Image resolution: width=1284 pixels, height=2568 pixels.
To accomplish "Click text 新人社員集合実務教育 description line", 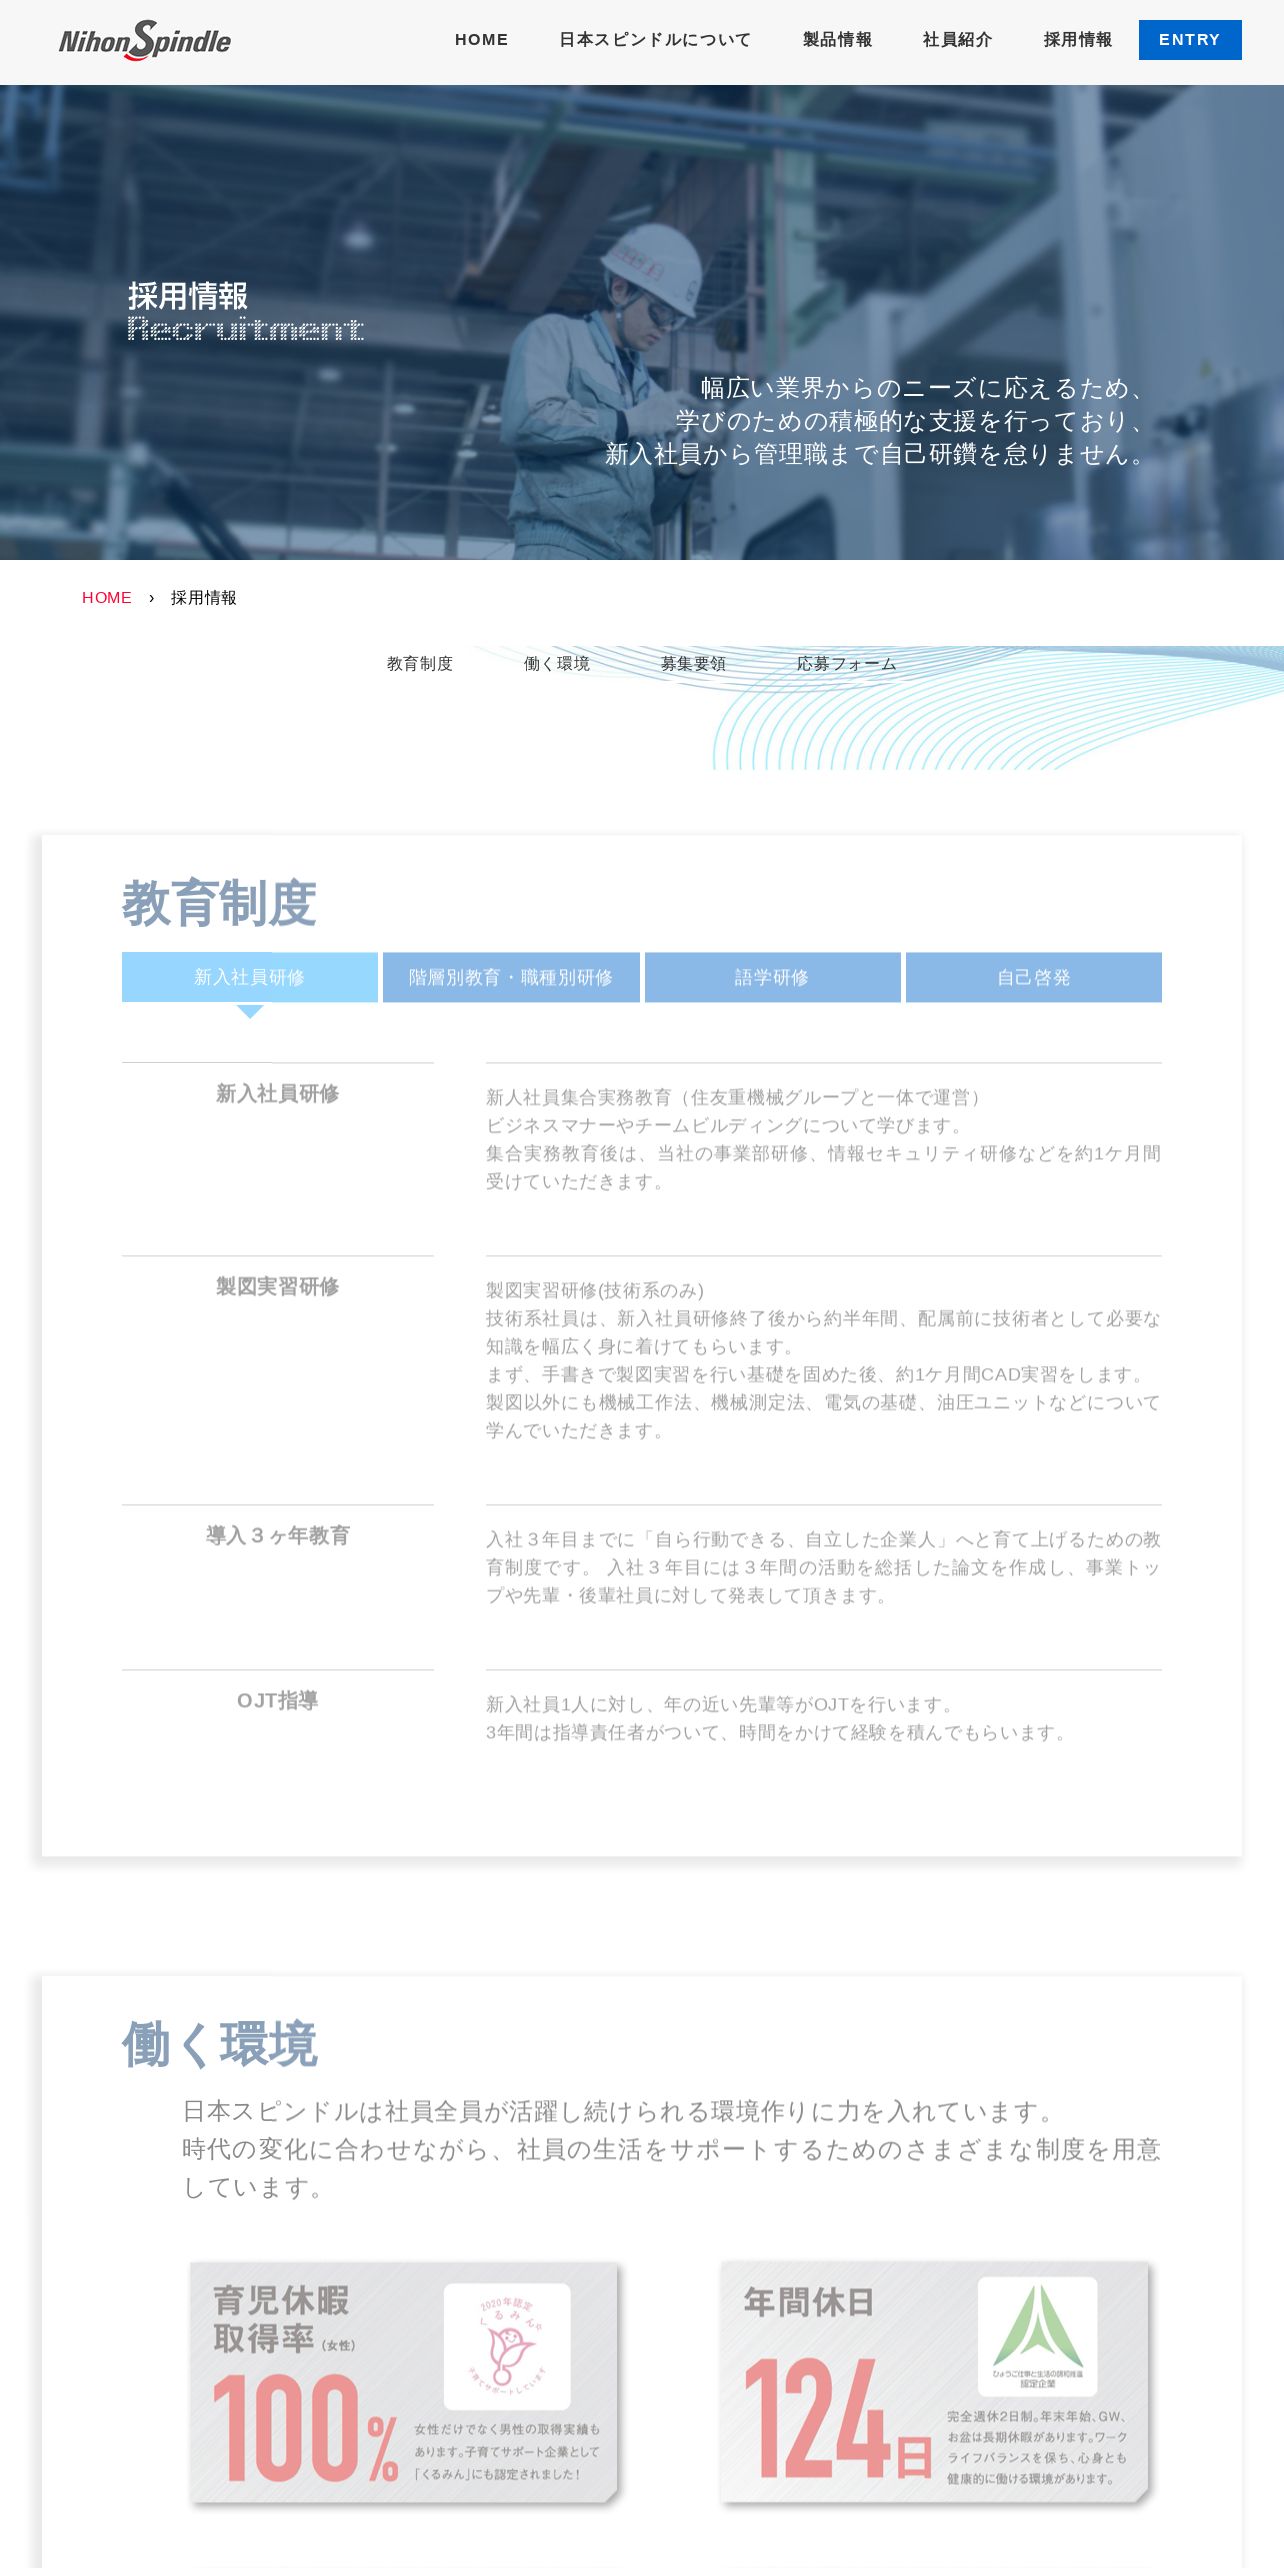I will click(x=737, y=1097).
